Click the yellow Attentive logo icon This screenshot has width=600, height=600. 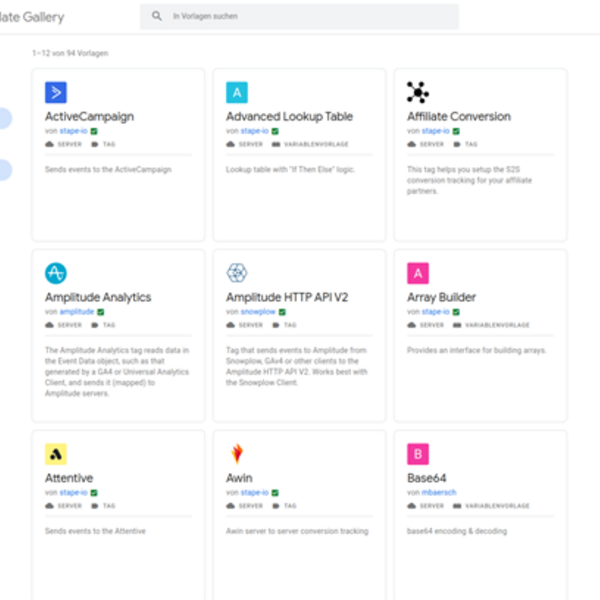[x=56, y=454]
